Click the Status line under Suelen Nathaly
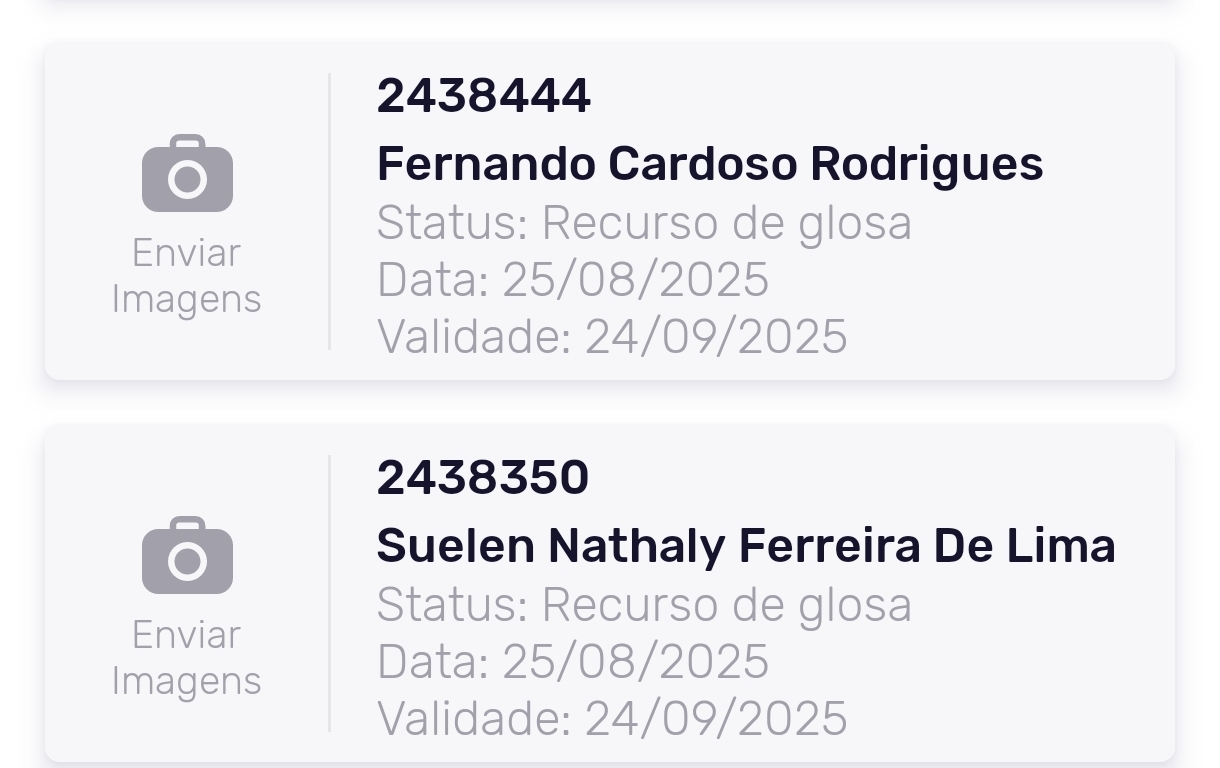1220x768 pixels. tap(644, 605)
